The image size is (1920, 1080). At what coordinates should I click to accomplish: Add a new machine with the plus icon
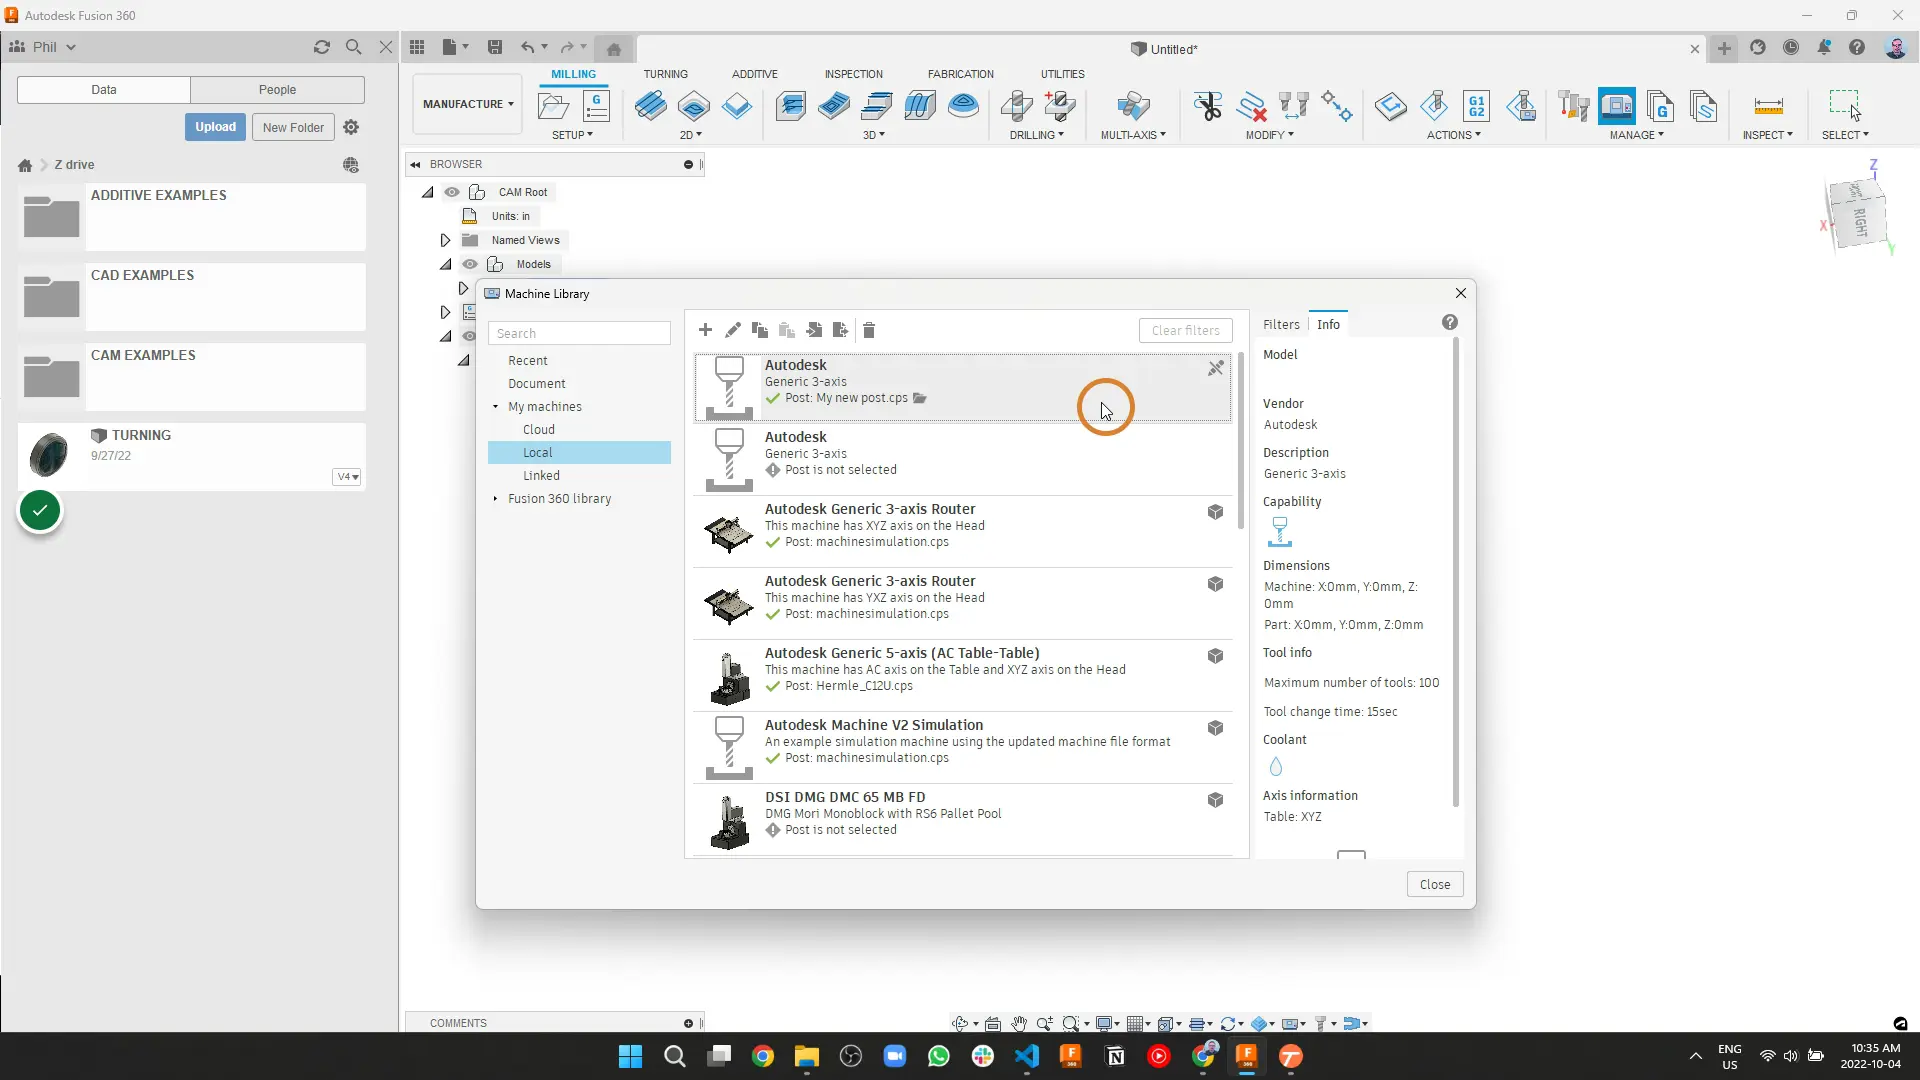pos(705,330)
